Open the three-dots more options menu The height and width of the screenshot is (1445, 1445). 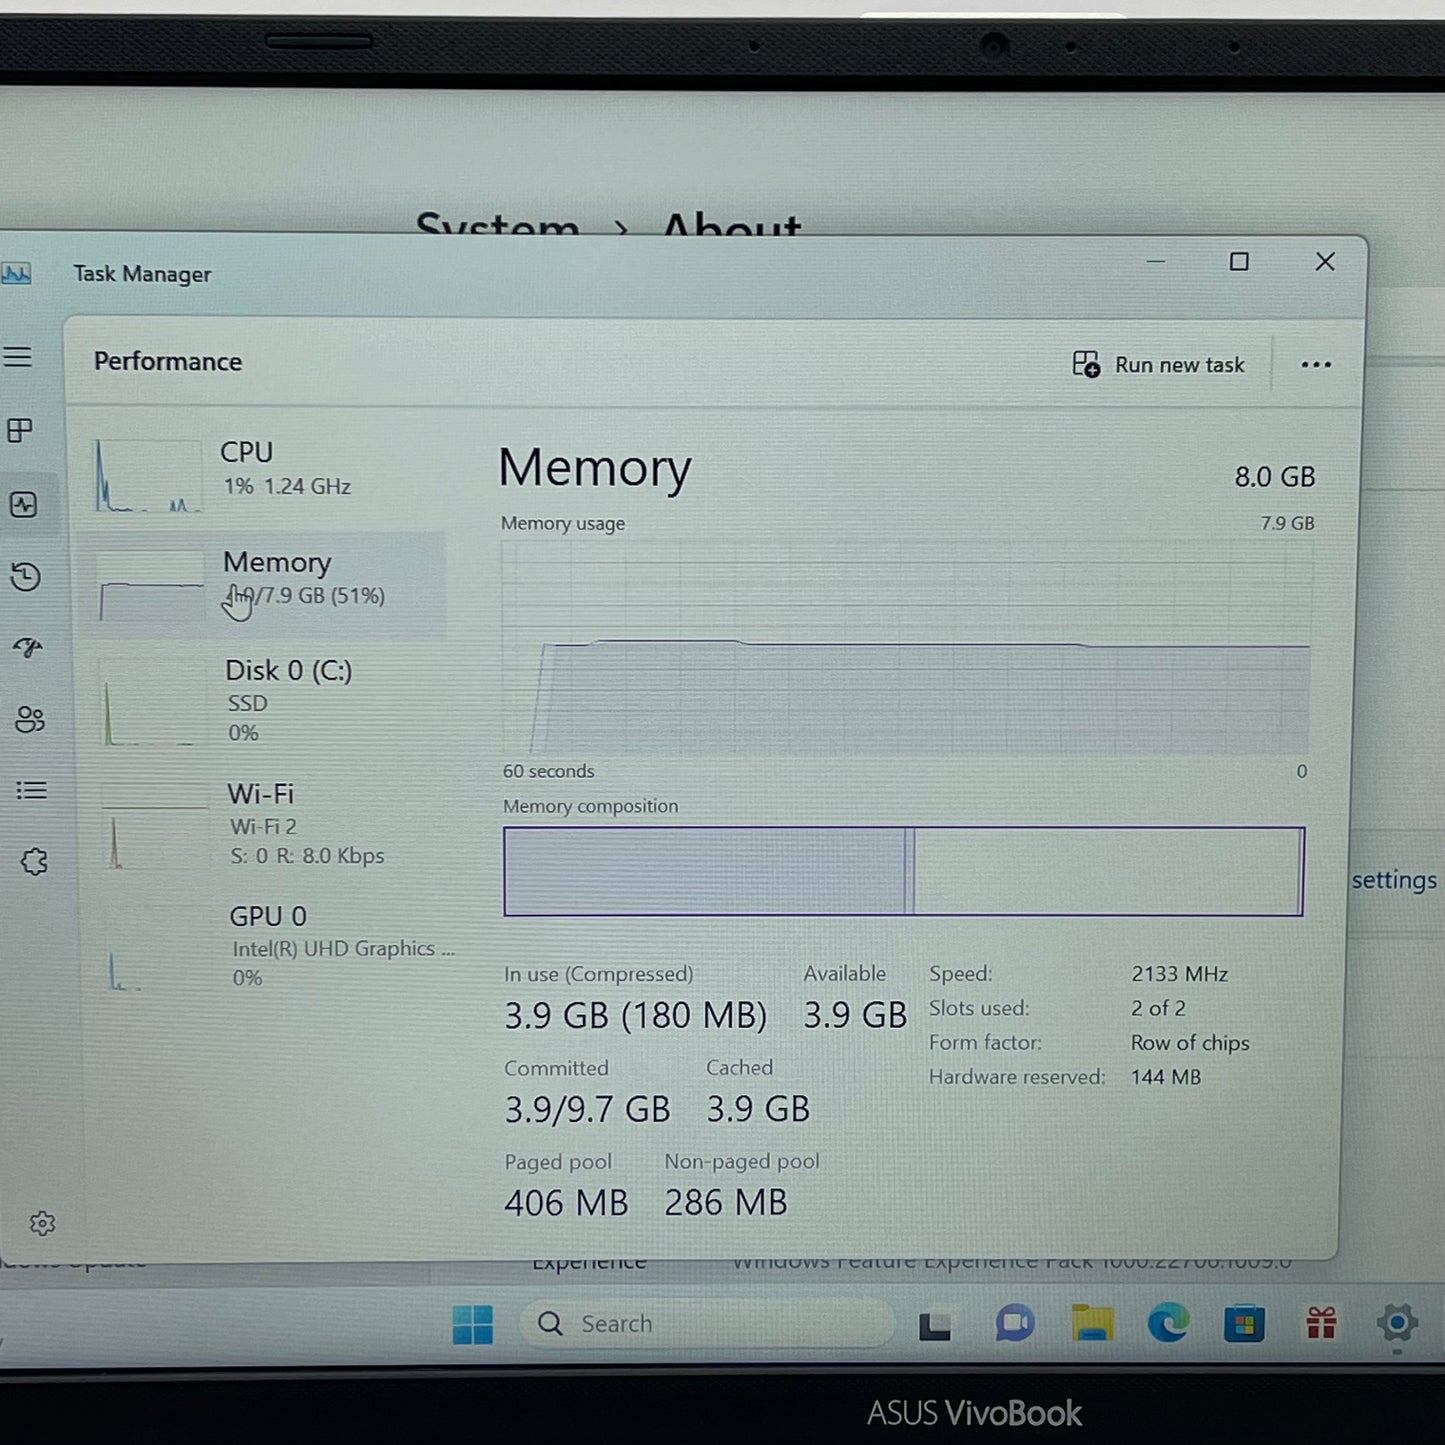coord(1316,365)
